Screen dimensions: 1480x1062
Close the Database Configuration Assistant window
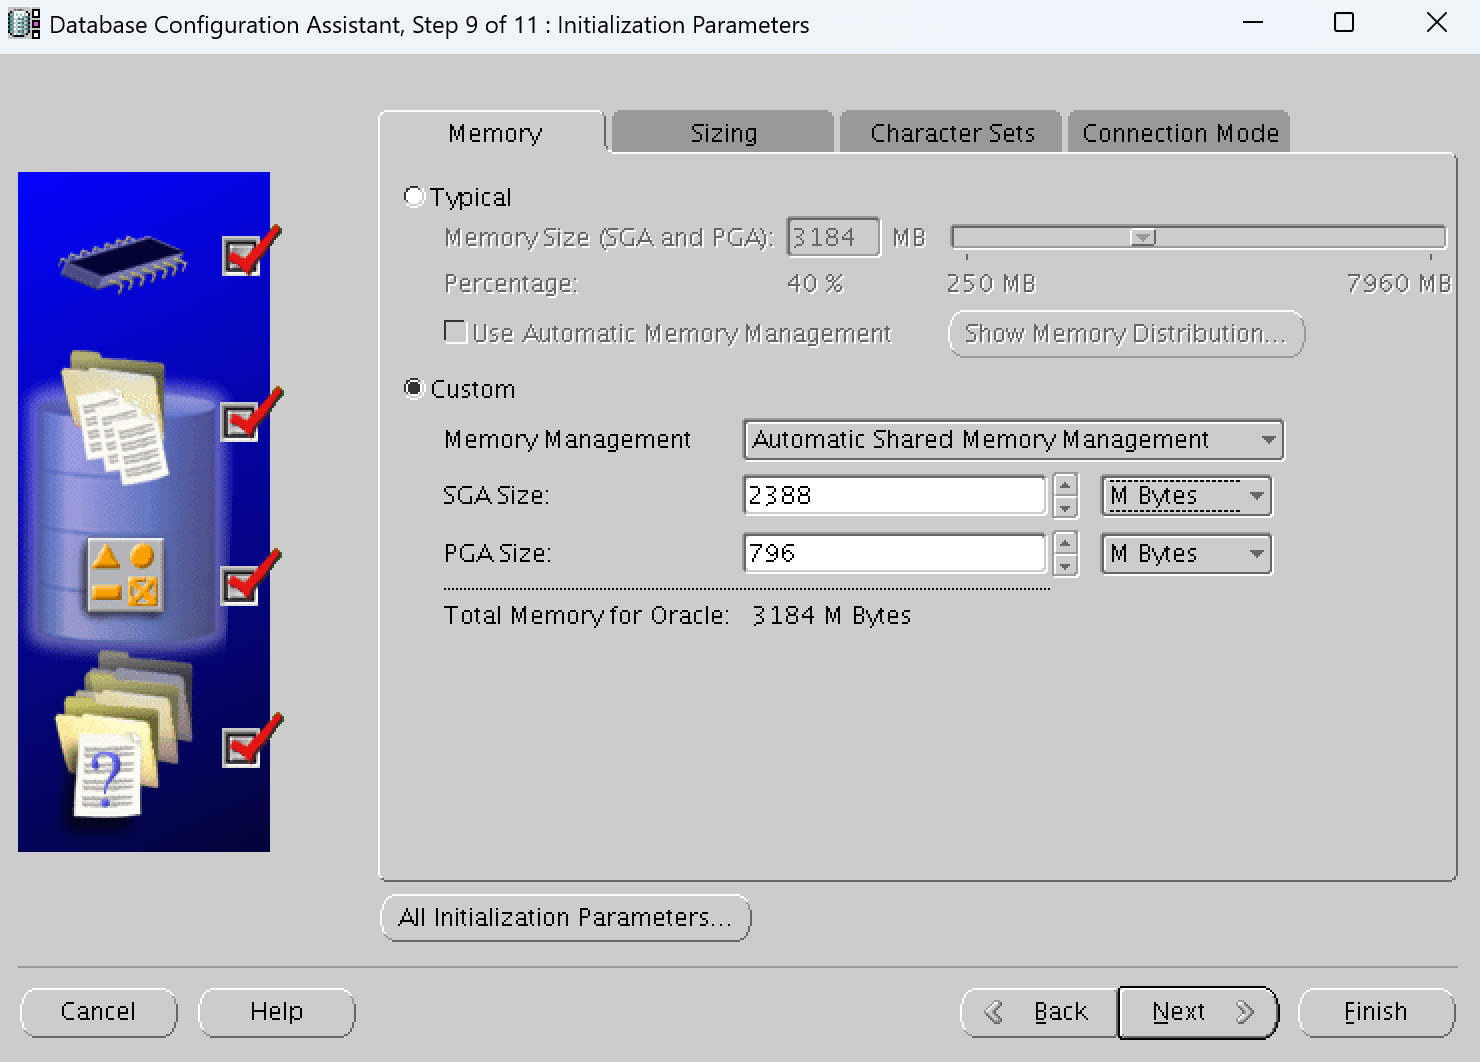click(x=1437, y=22)
